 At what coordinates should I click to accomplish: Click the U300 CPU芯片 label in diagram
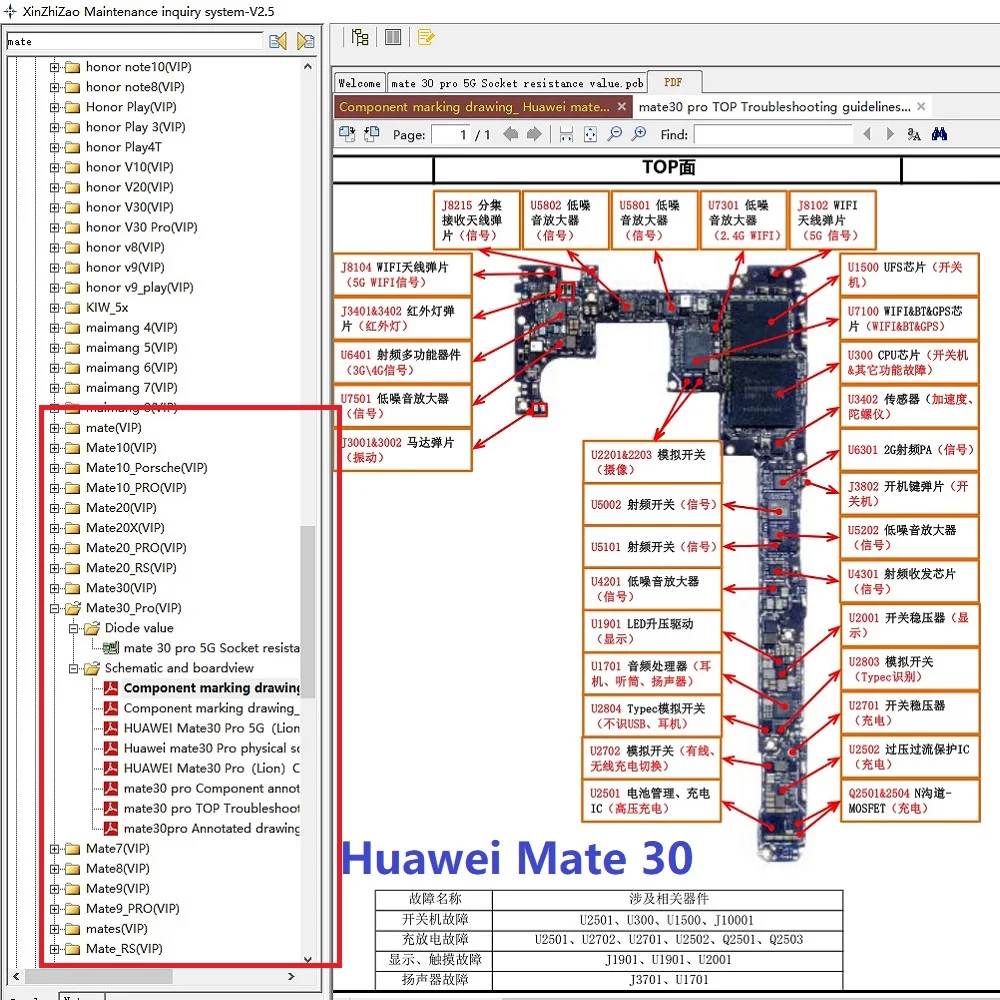click(x=908, y=363)
